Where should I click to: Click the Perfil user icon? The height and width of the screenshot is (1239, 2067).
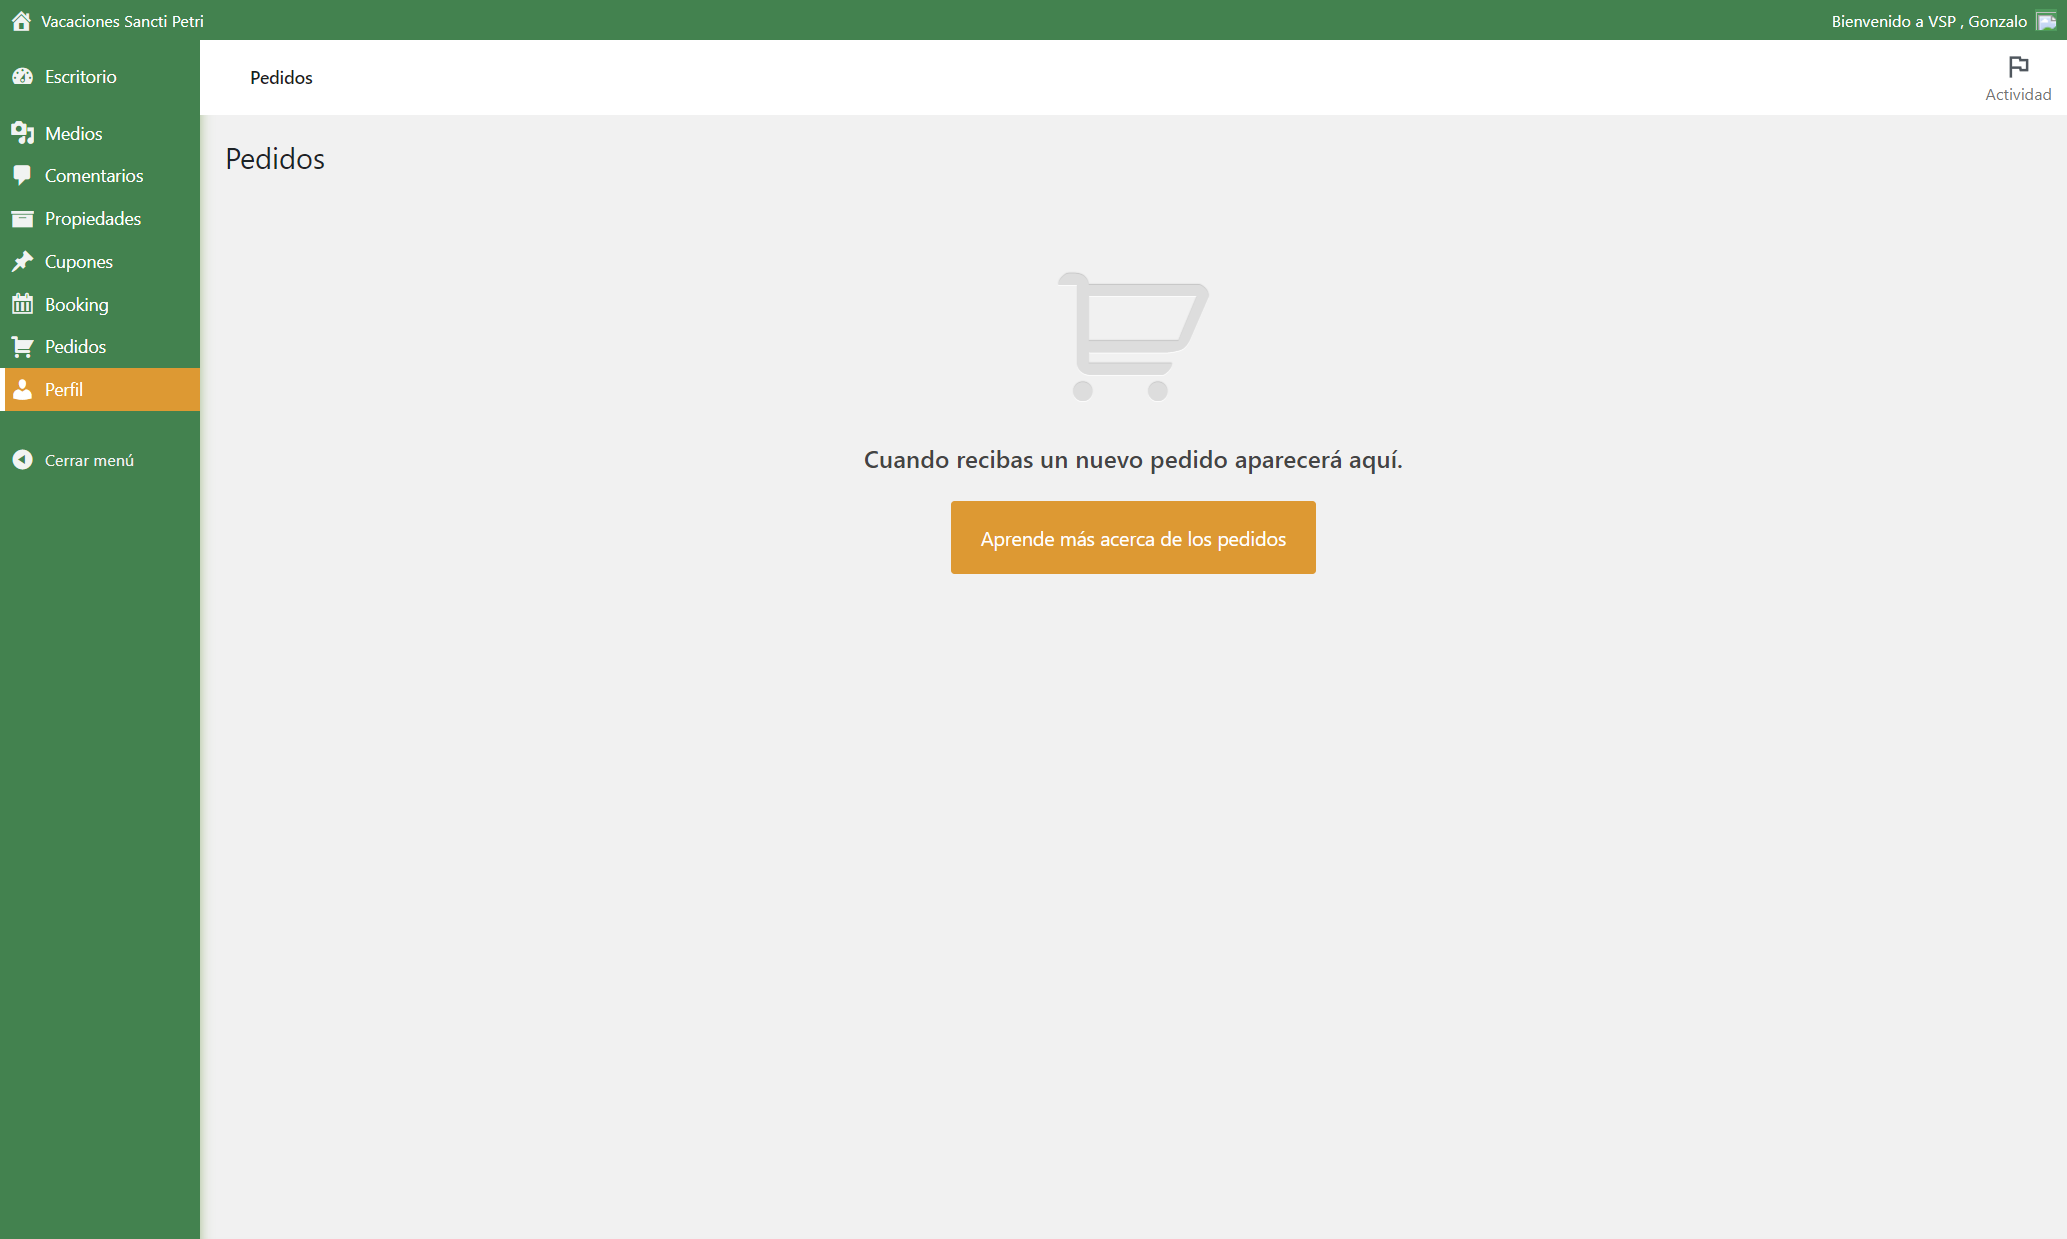[22, 390]
